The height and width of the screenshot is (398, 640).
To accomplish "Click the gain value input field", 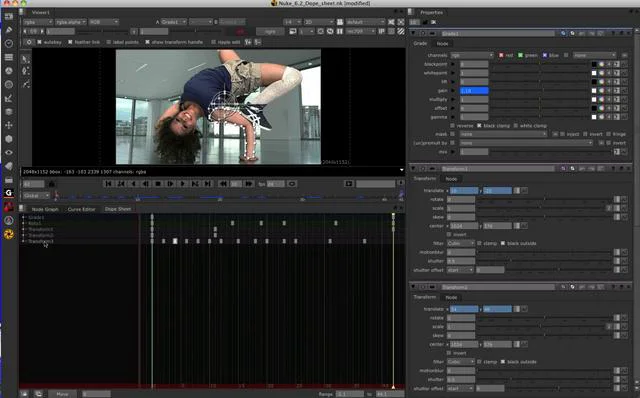I will pyautogui.click(x=474, y=91).
